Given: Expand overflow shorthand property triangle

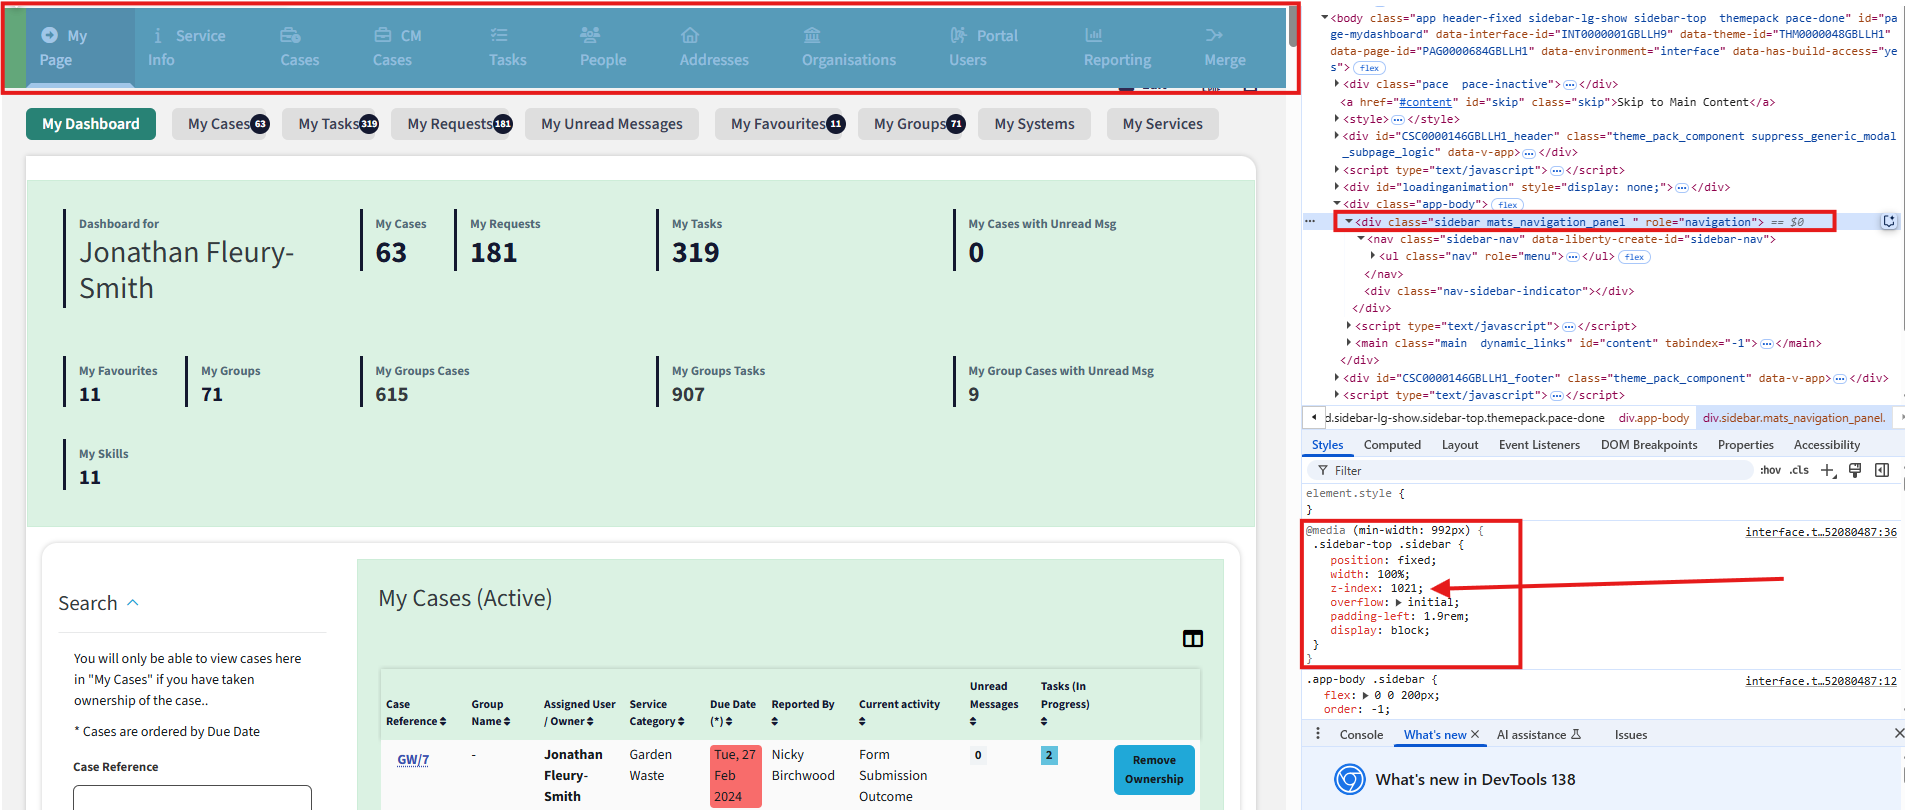Looking at the screenshot, I should [1399, 602].
